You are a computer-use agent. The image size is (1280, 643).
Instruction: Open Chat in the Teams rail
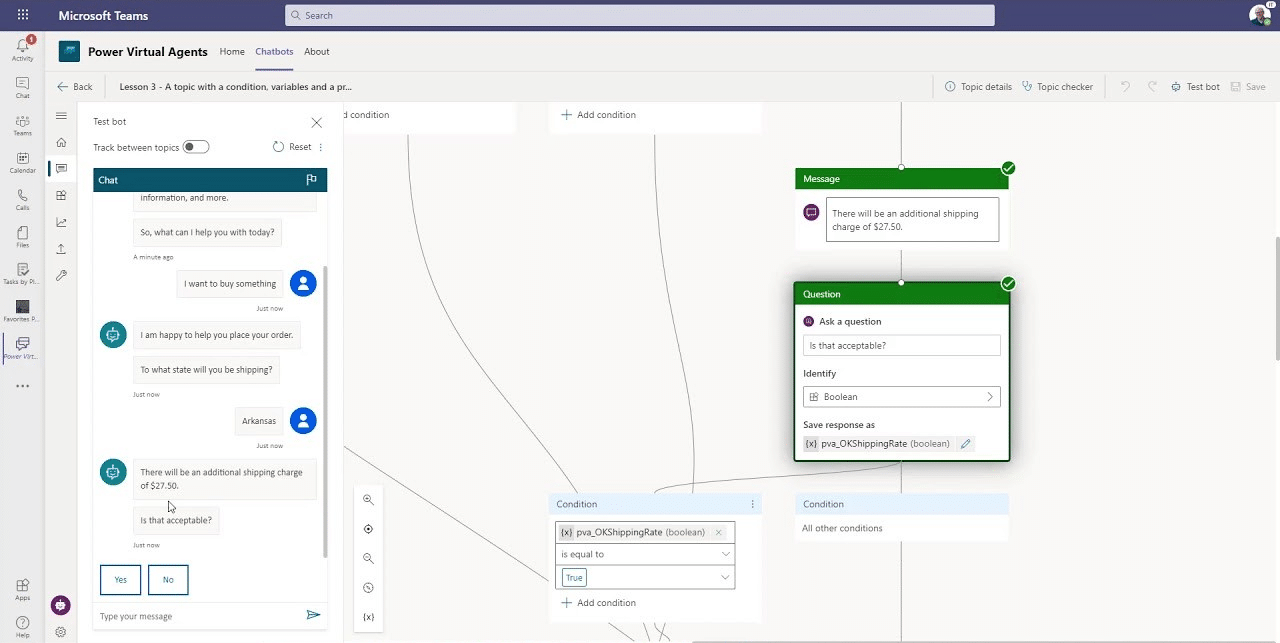pos(22,87)
